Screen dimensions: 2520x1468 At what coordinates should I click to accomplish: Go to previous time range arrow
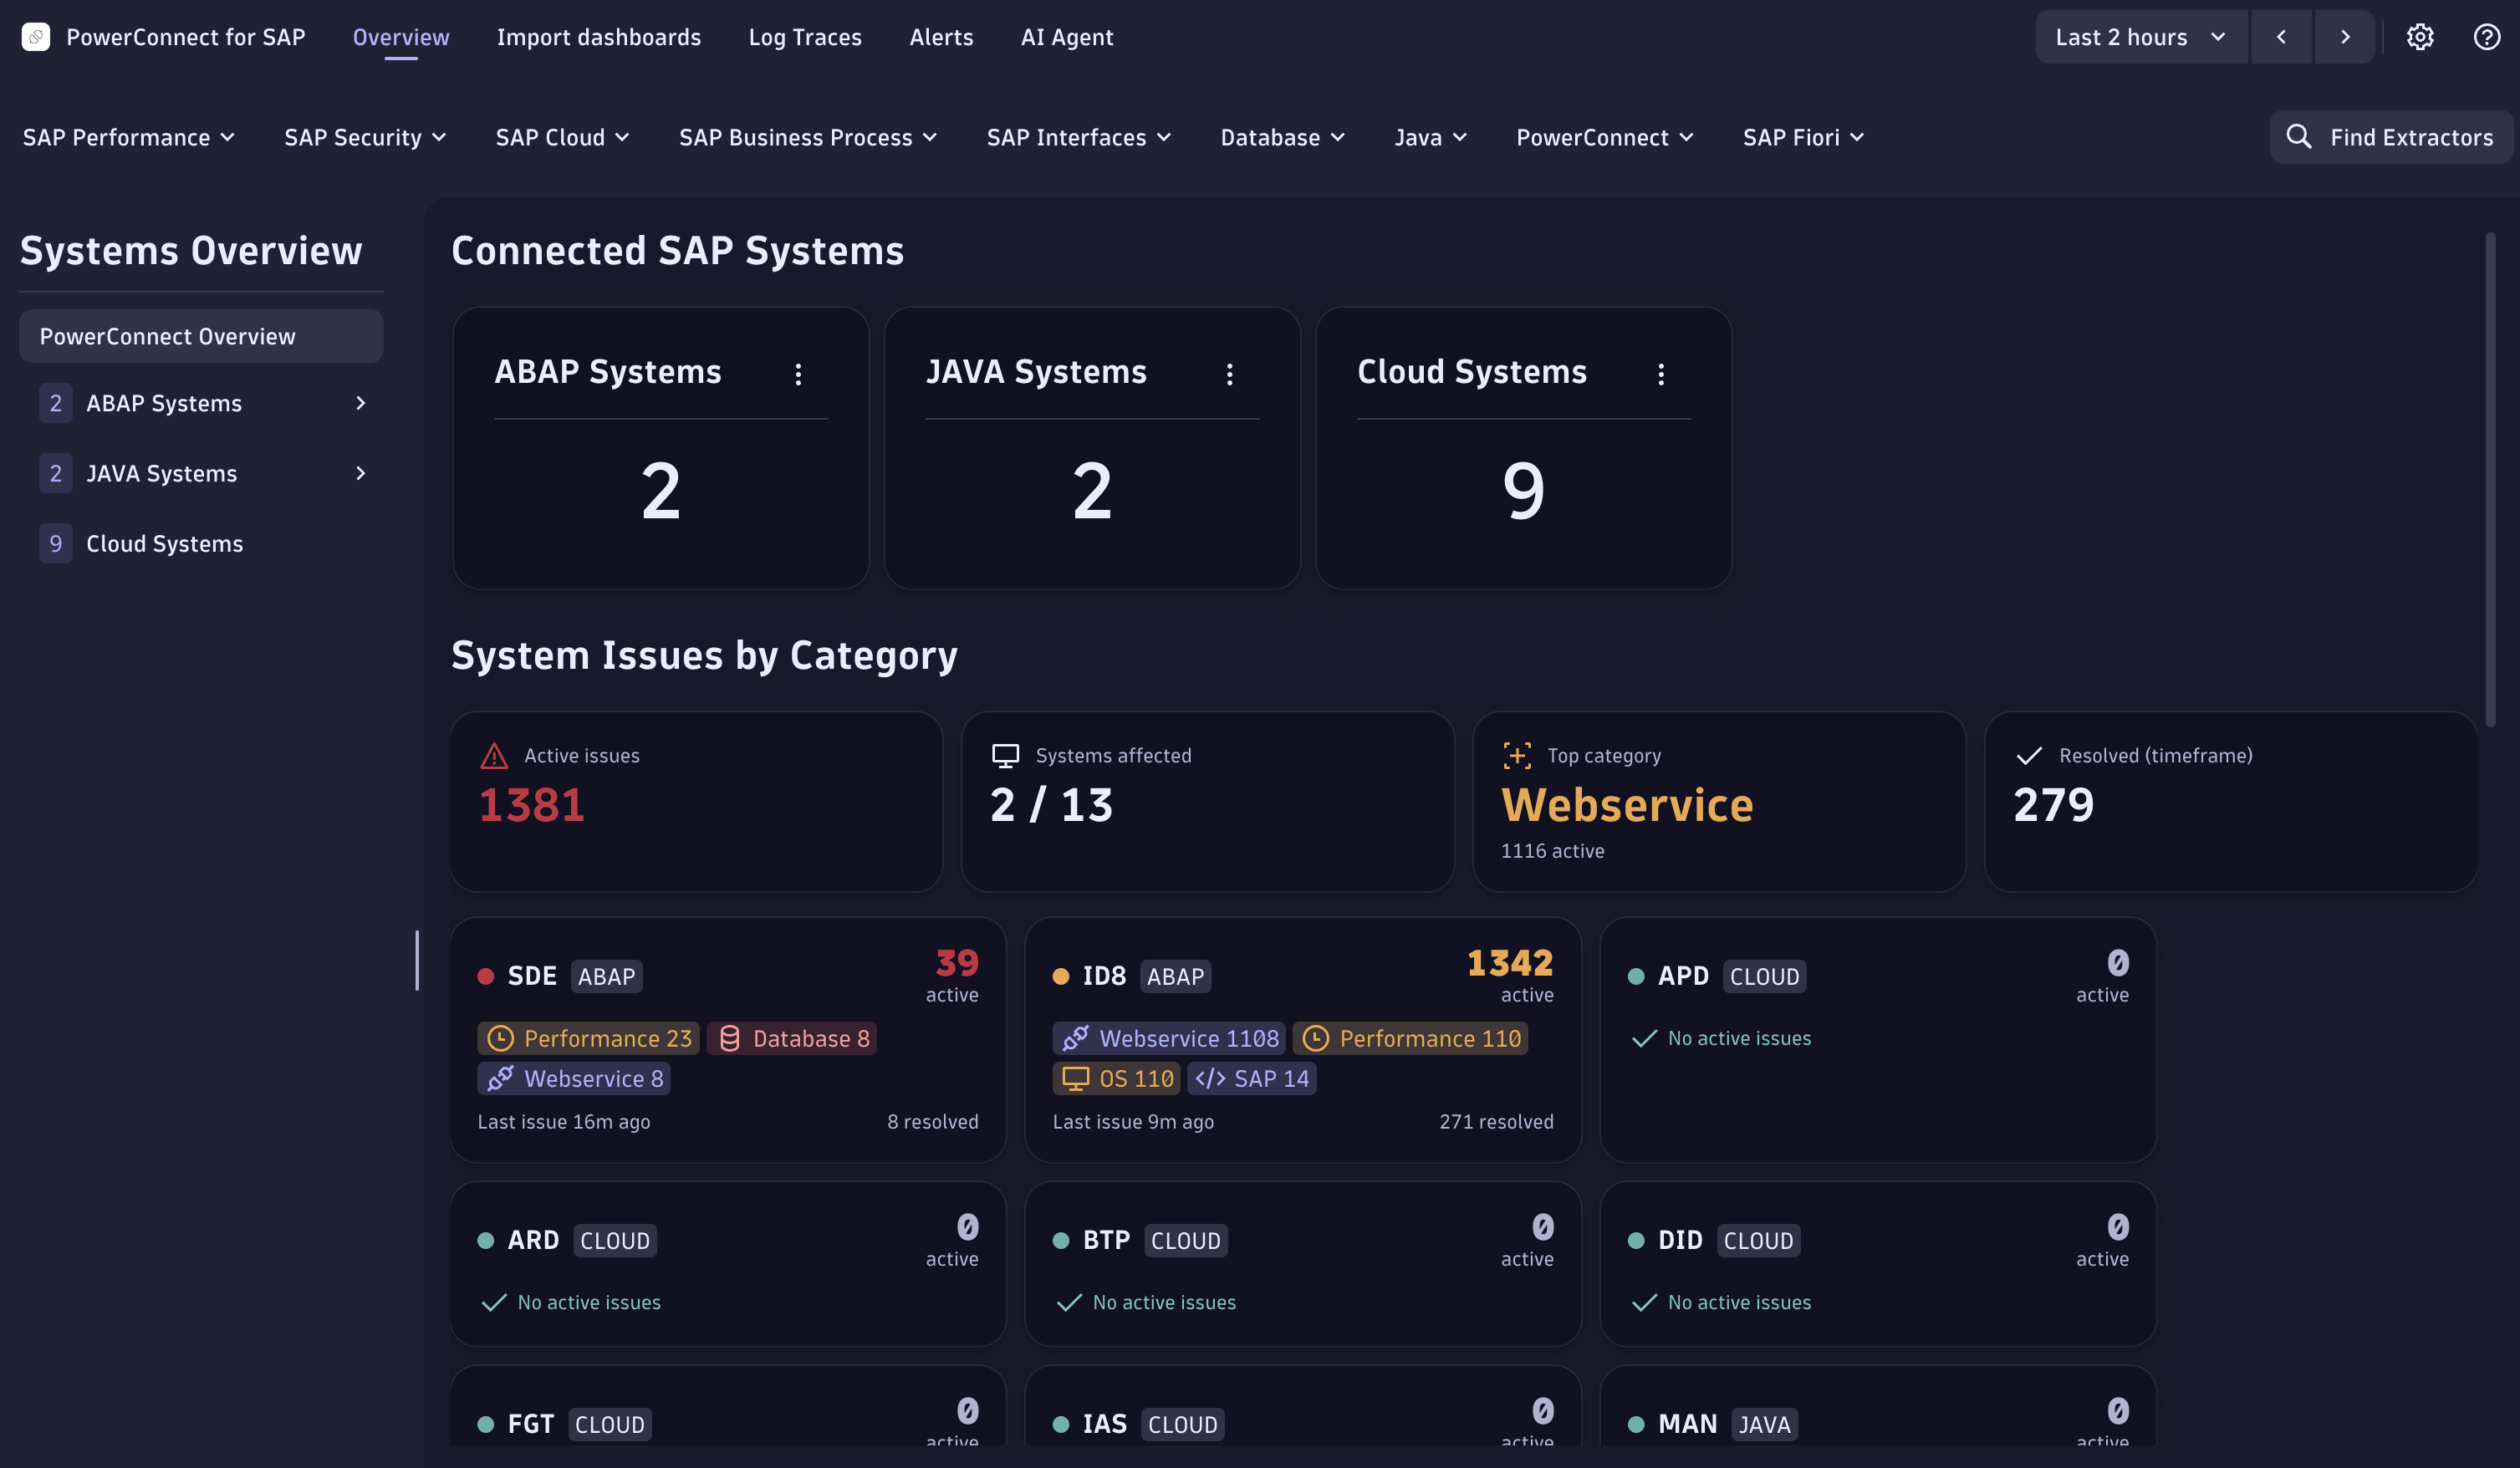[2281, 37]
